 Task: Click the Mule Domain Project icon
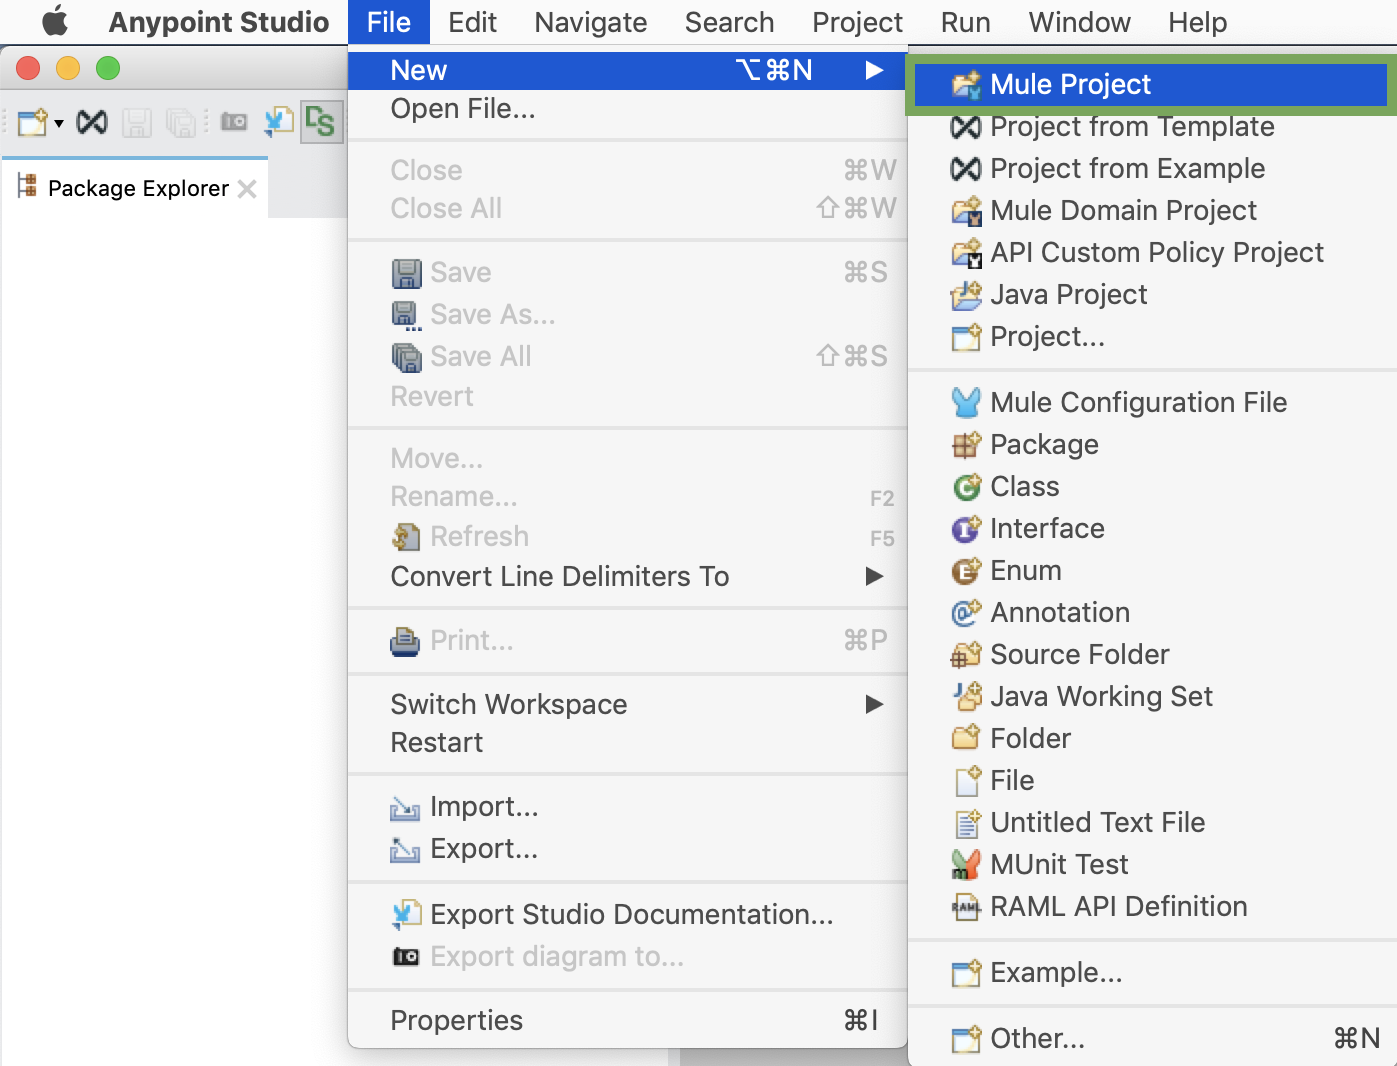pyautogui.click(x=965, y=211)
